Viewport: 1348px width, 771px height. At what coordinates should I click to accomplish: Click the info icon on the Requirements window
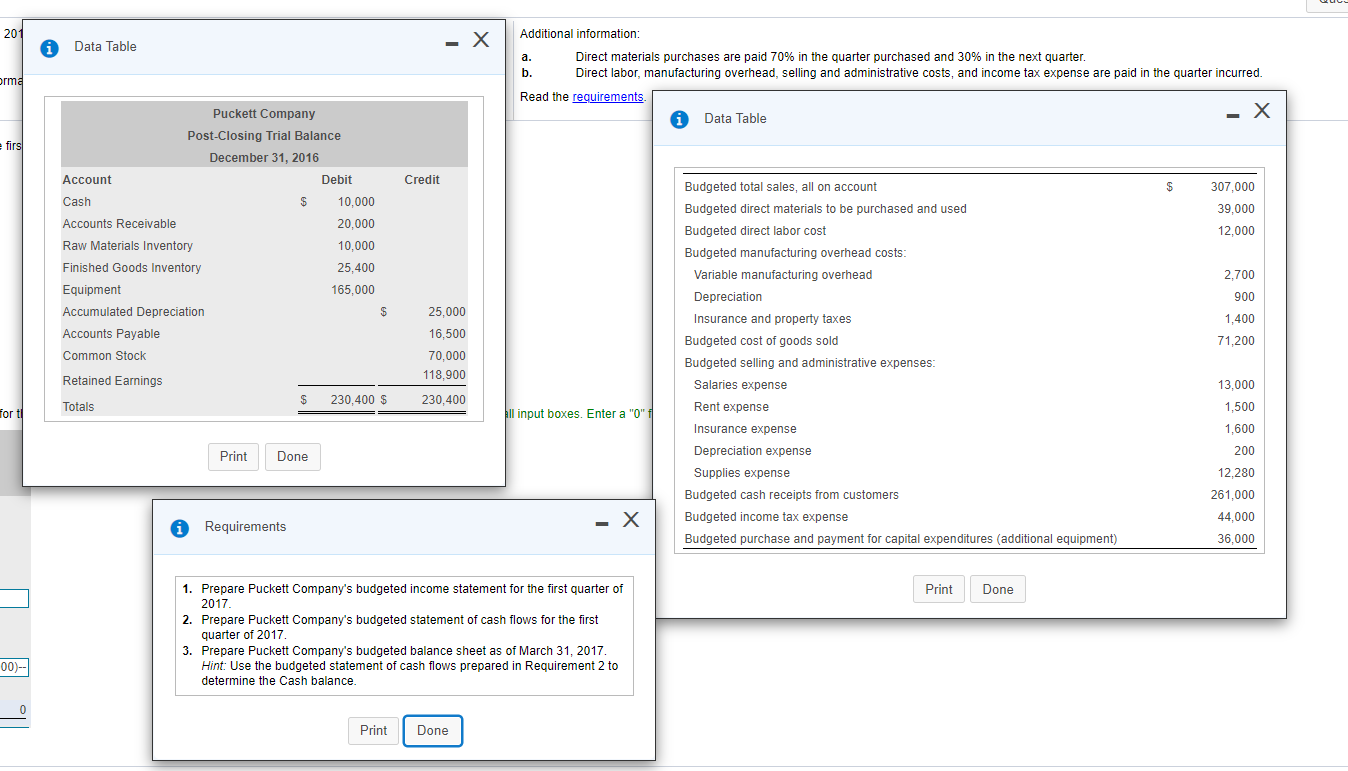tap(179, 527)
